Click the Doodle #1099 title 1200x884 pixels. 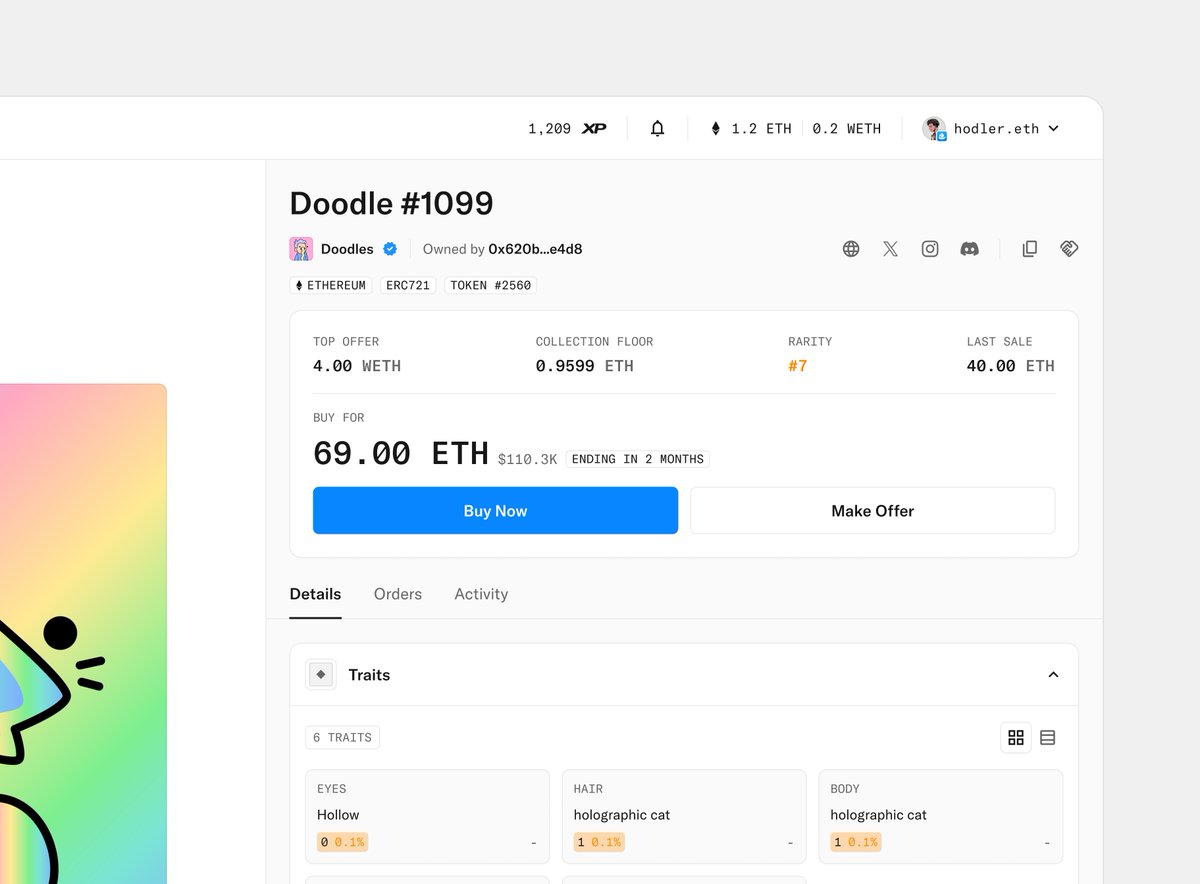click(x=391, y=203)
